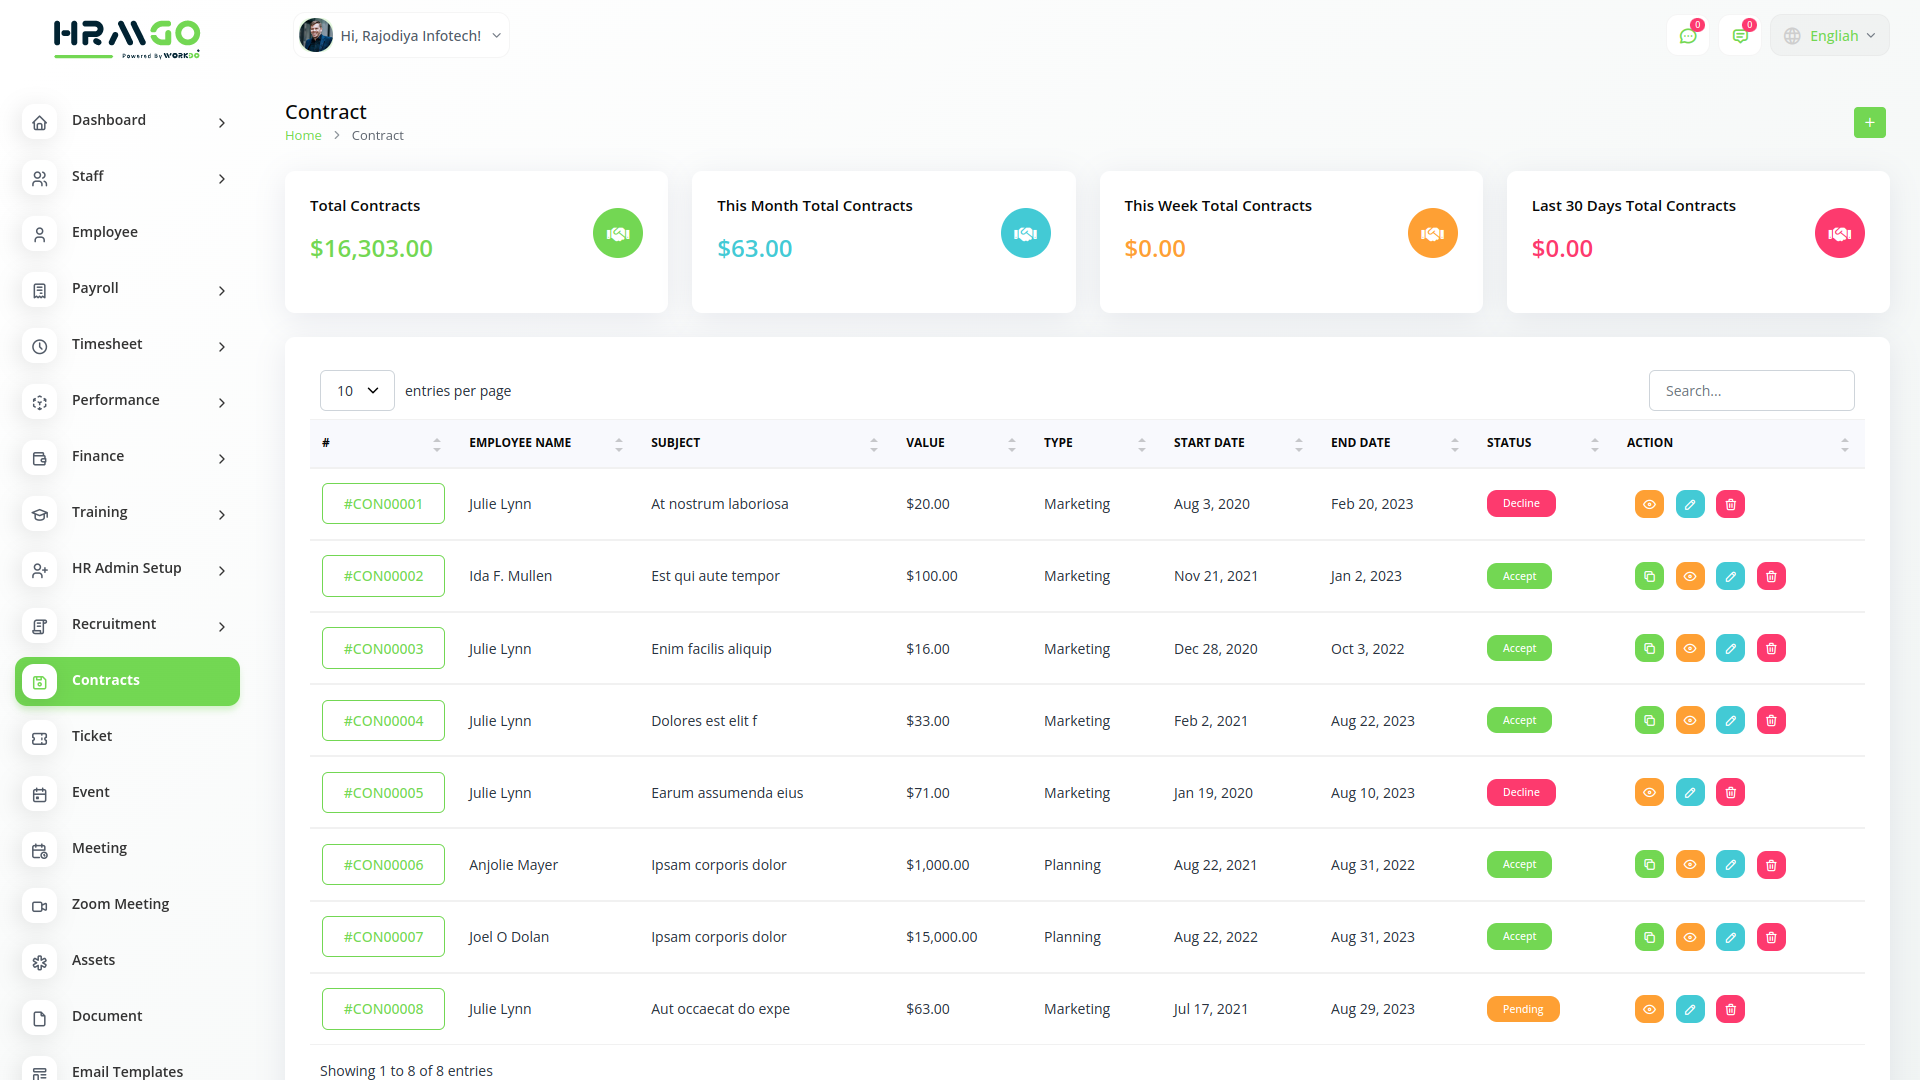The image size is (1920, 1080).
Task: View contract #CON00005 via eye icon
Action: tap(1649, 792)
